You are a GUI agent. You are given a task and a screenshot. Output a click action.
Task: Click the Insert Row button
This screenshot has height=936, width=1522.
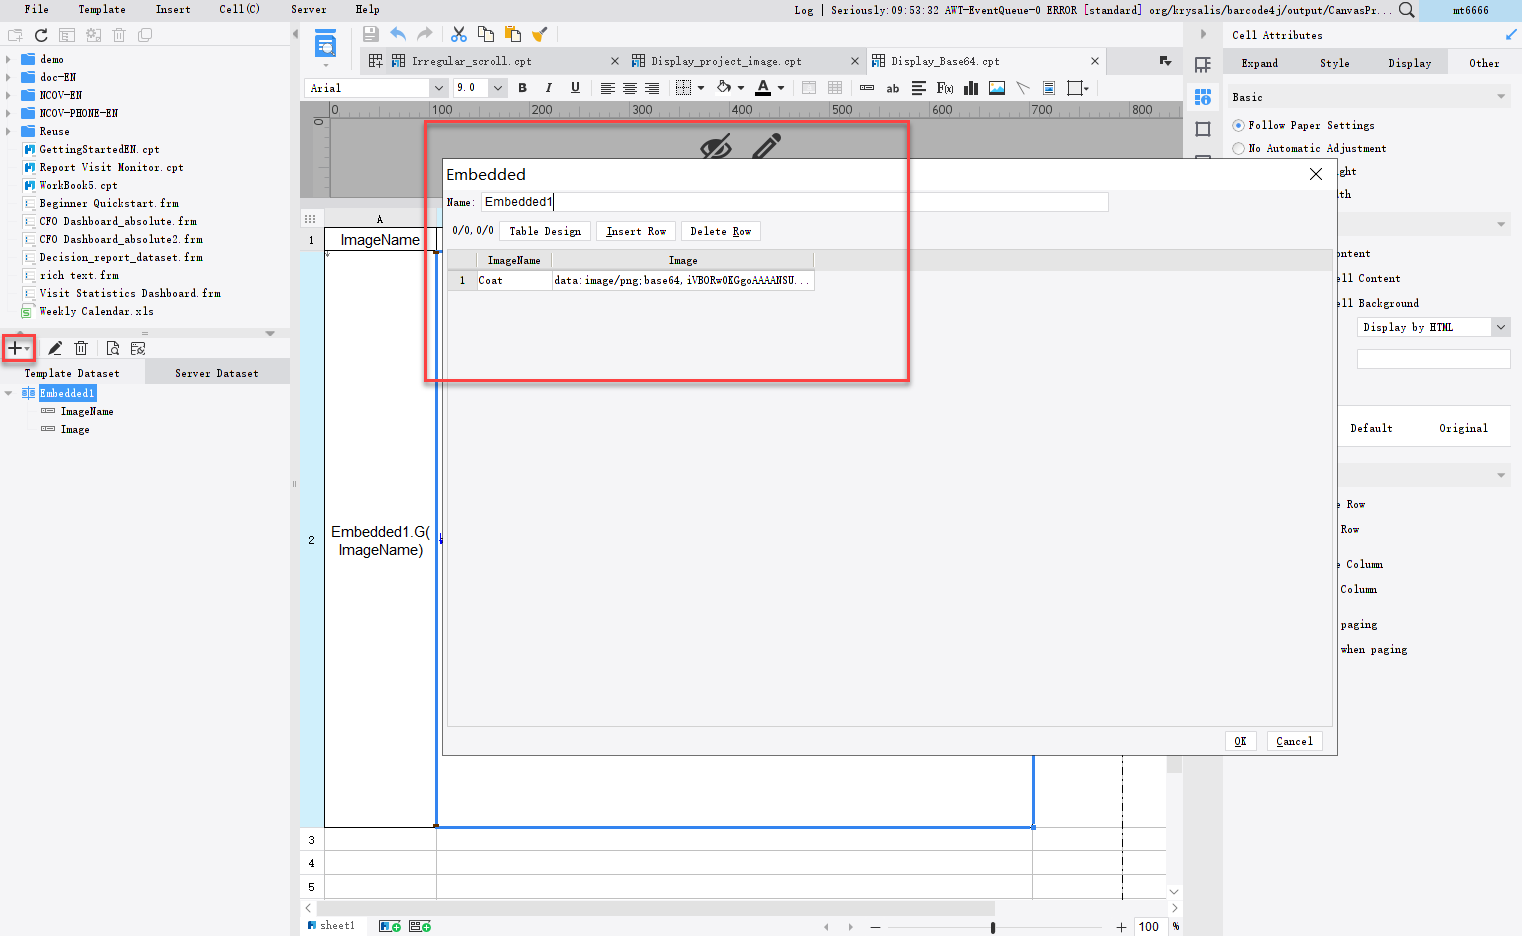pyautogui.click(x=635, y=231)
